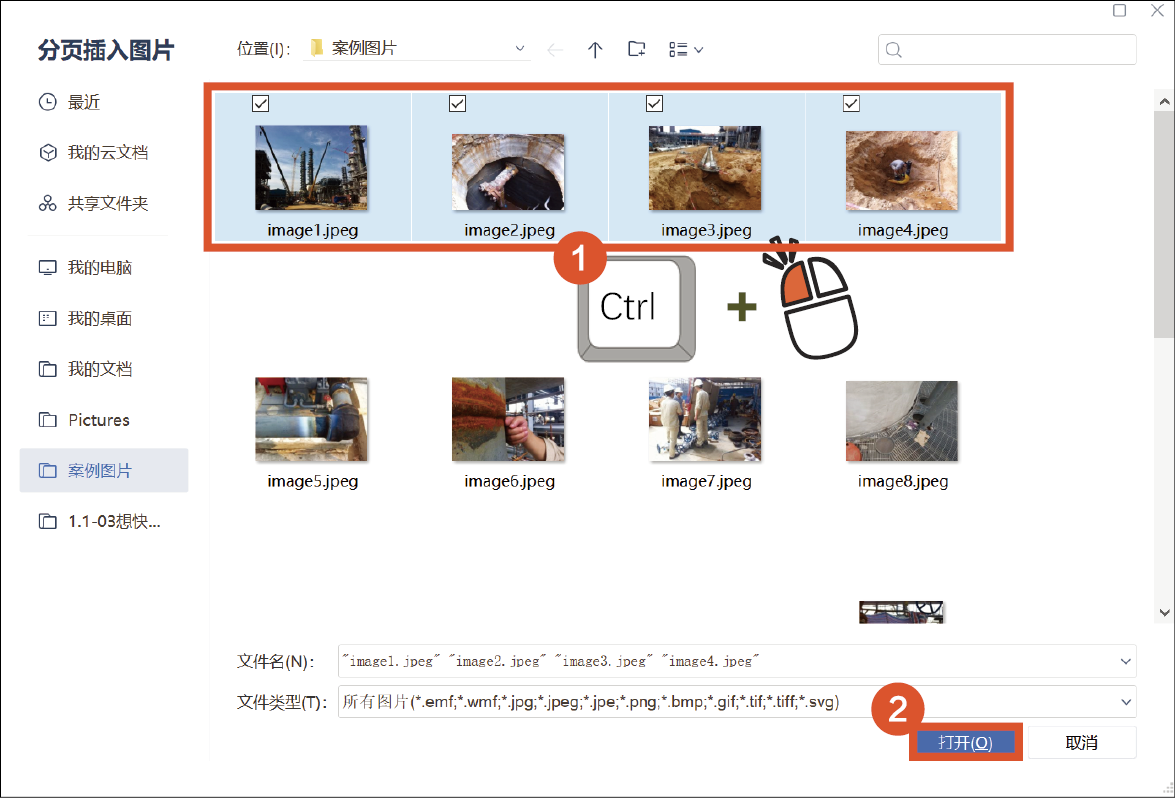Click the 取消 cancel button
Screen dimensions: 1175x798
(x=1081, y=743)
